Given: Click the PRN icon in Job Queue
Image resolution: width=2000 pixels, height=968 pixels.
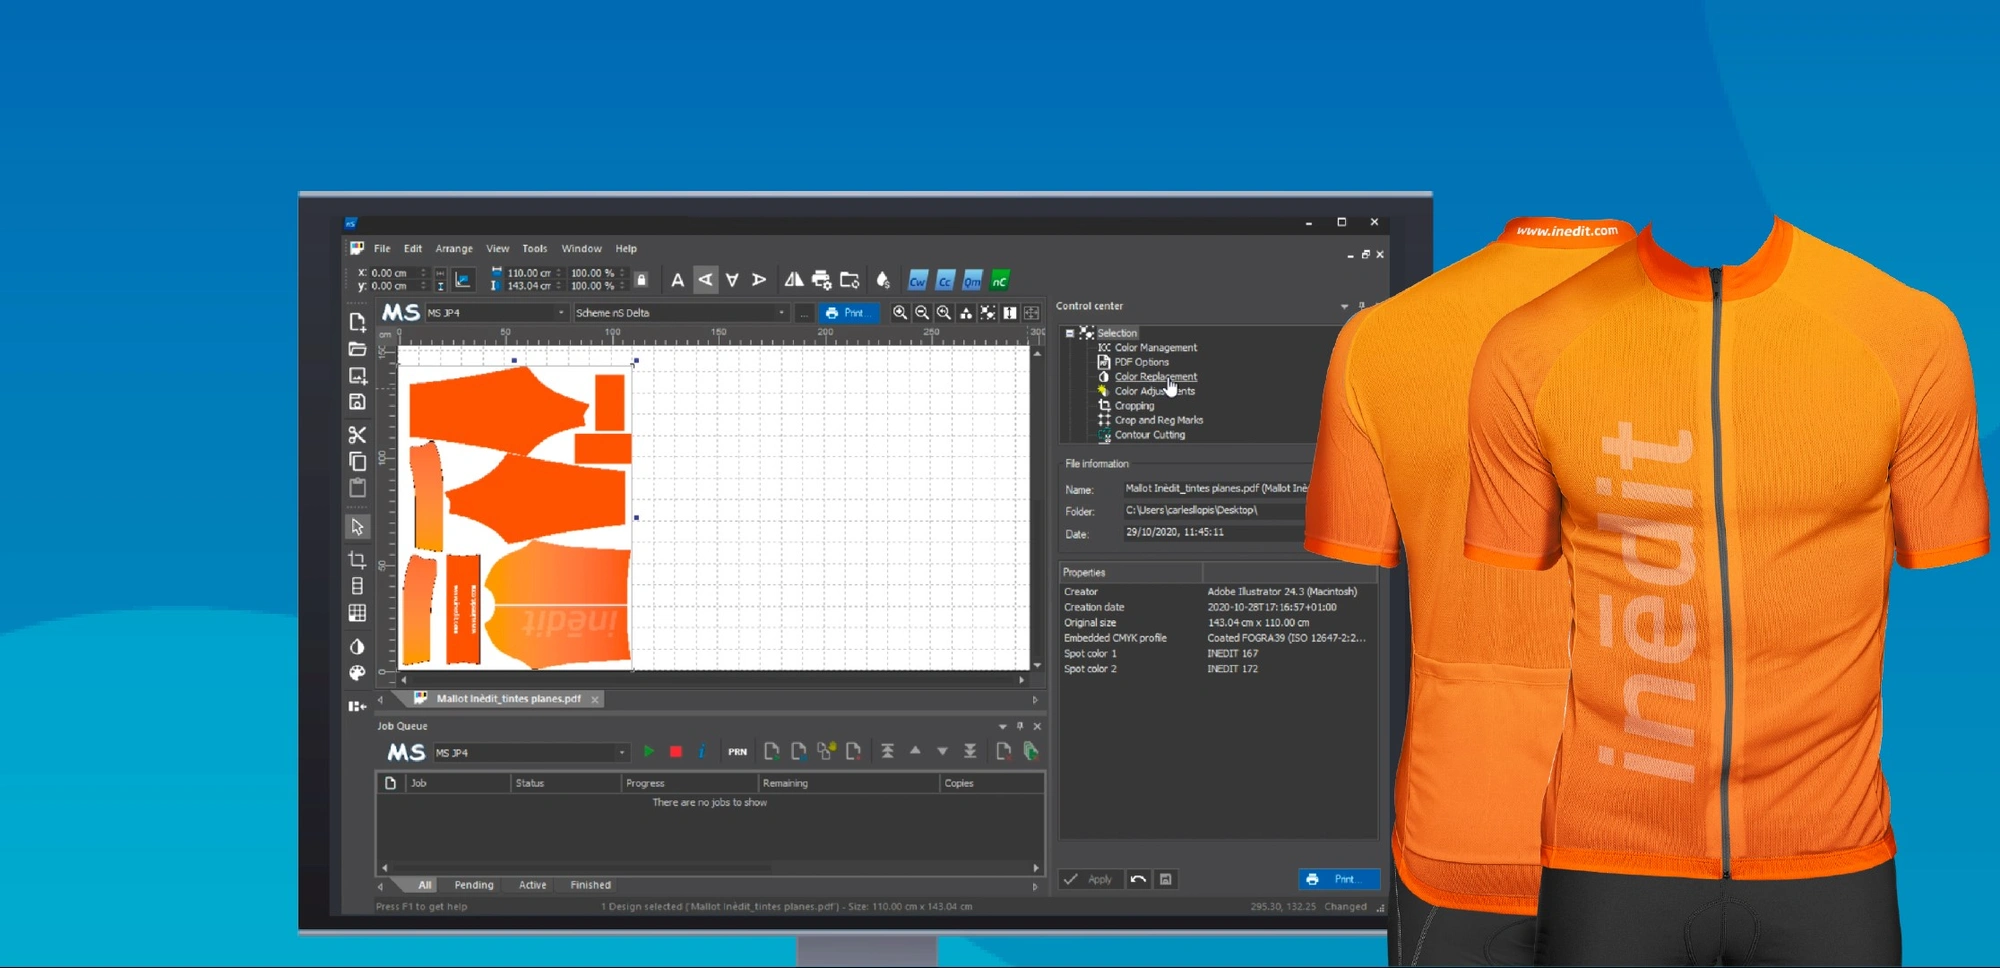Looking at the screenshot, I should (x=737, y=752).
